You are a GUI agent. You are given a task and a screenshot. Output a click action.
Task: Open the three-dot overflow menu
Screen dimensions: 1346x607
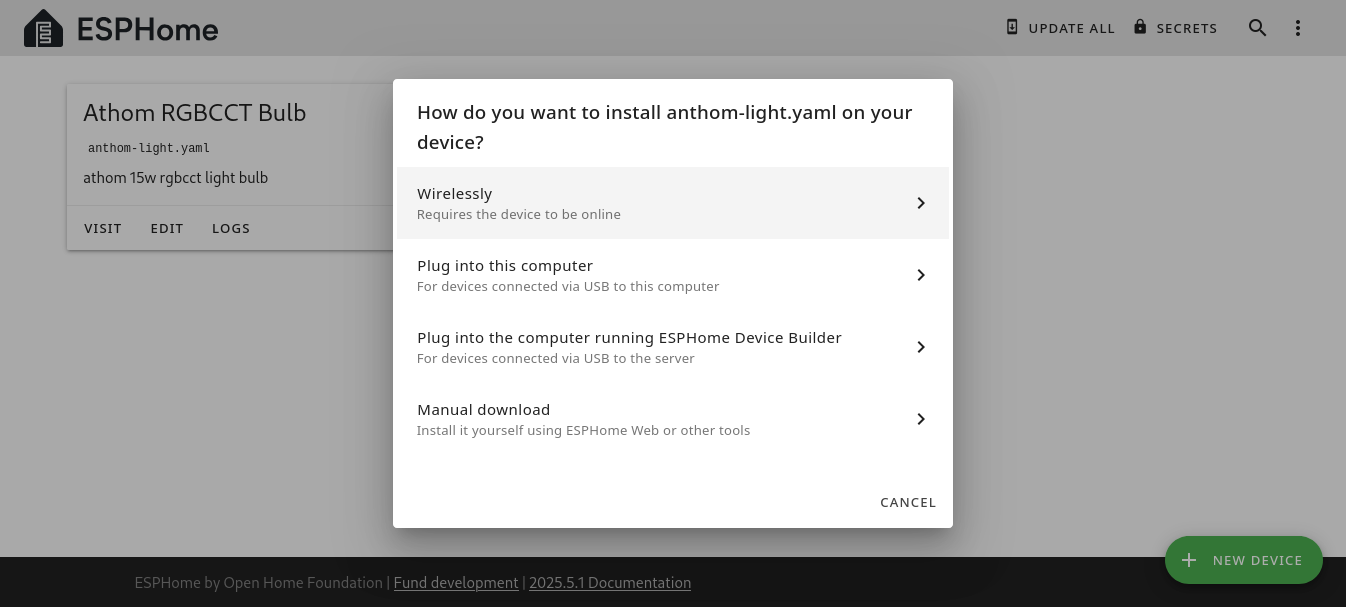pyautogui.click(x=1298, y=28)
